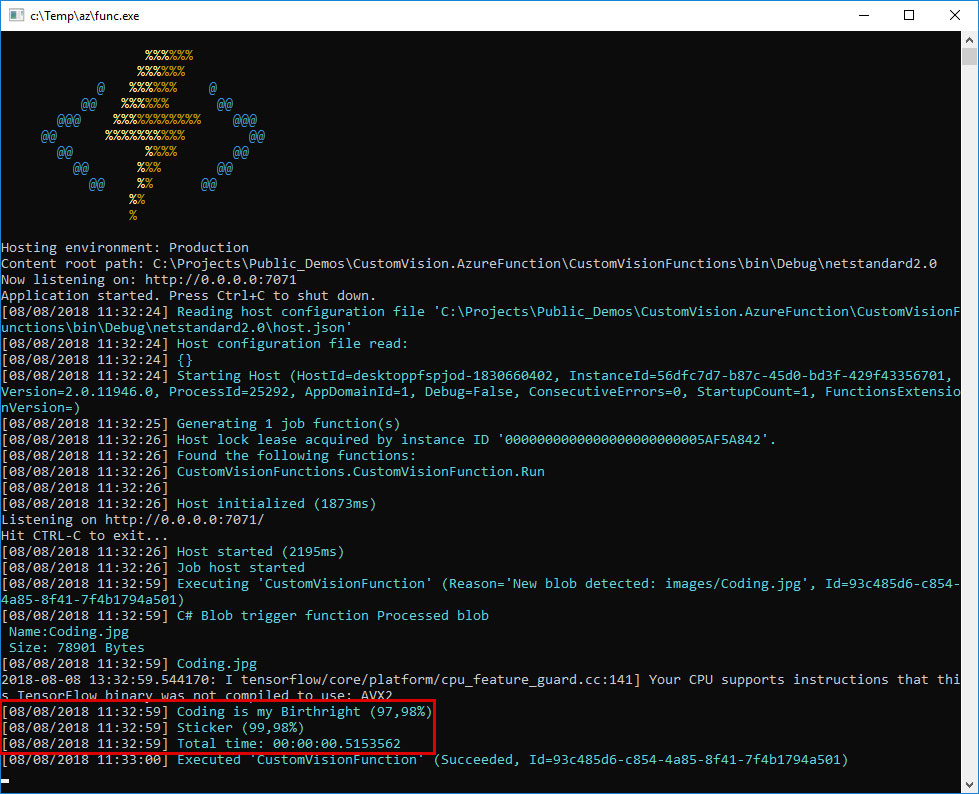The image size is (979, 794).
Task: Click 'C# Blob trigger function Processed blob' line
Action: pos(245,616)
